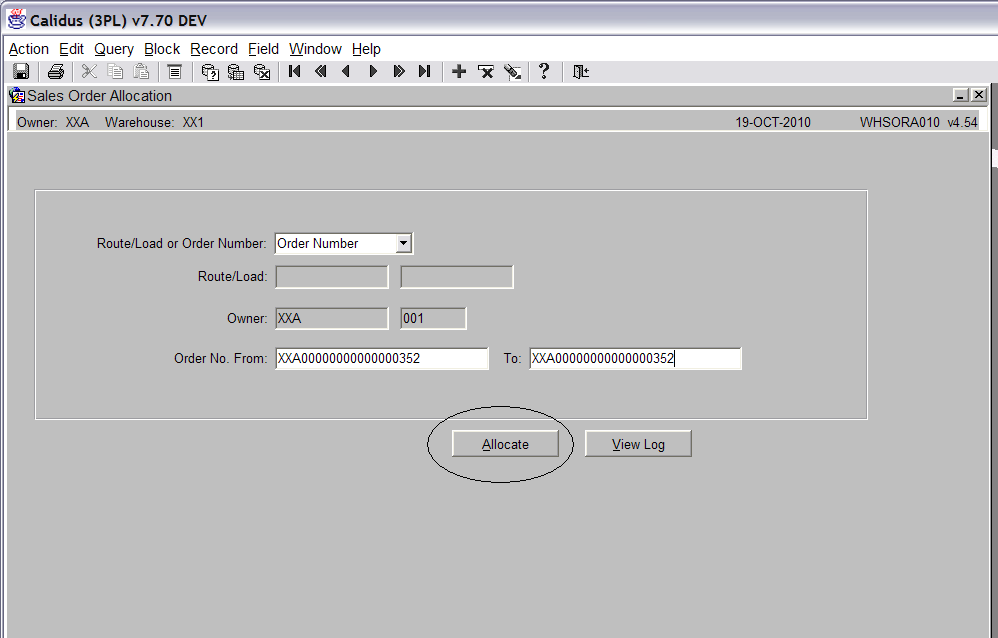The width and height of the screenshot is (998, 638).
Task: Click the Allocate button
Action: pyautogui.click(x=505, y=444)
